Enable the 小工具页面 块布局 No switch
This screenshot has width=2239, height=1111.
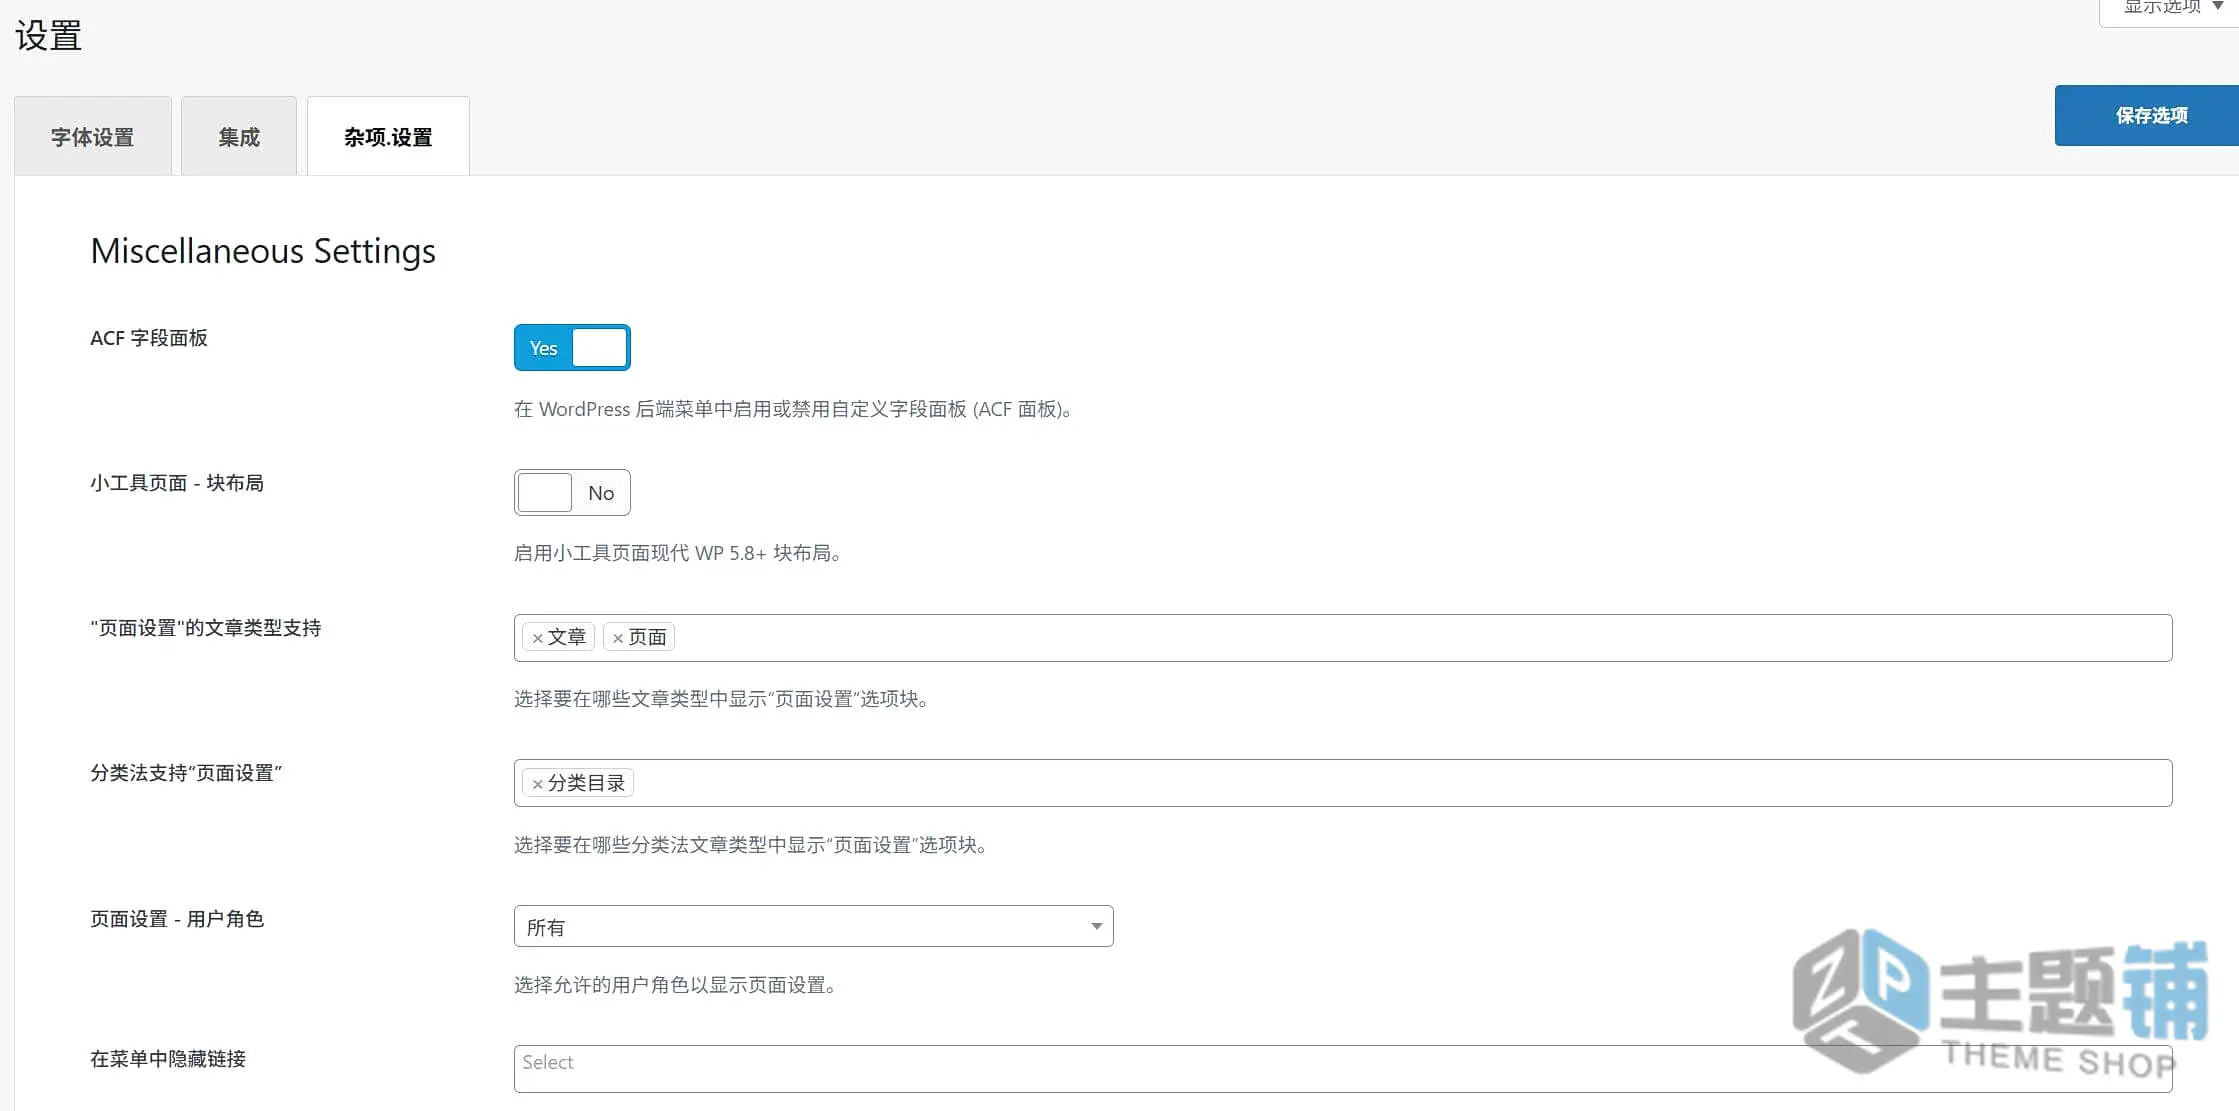(572, 492)
